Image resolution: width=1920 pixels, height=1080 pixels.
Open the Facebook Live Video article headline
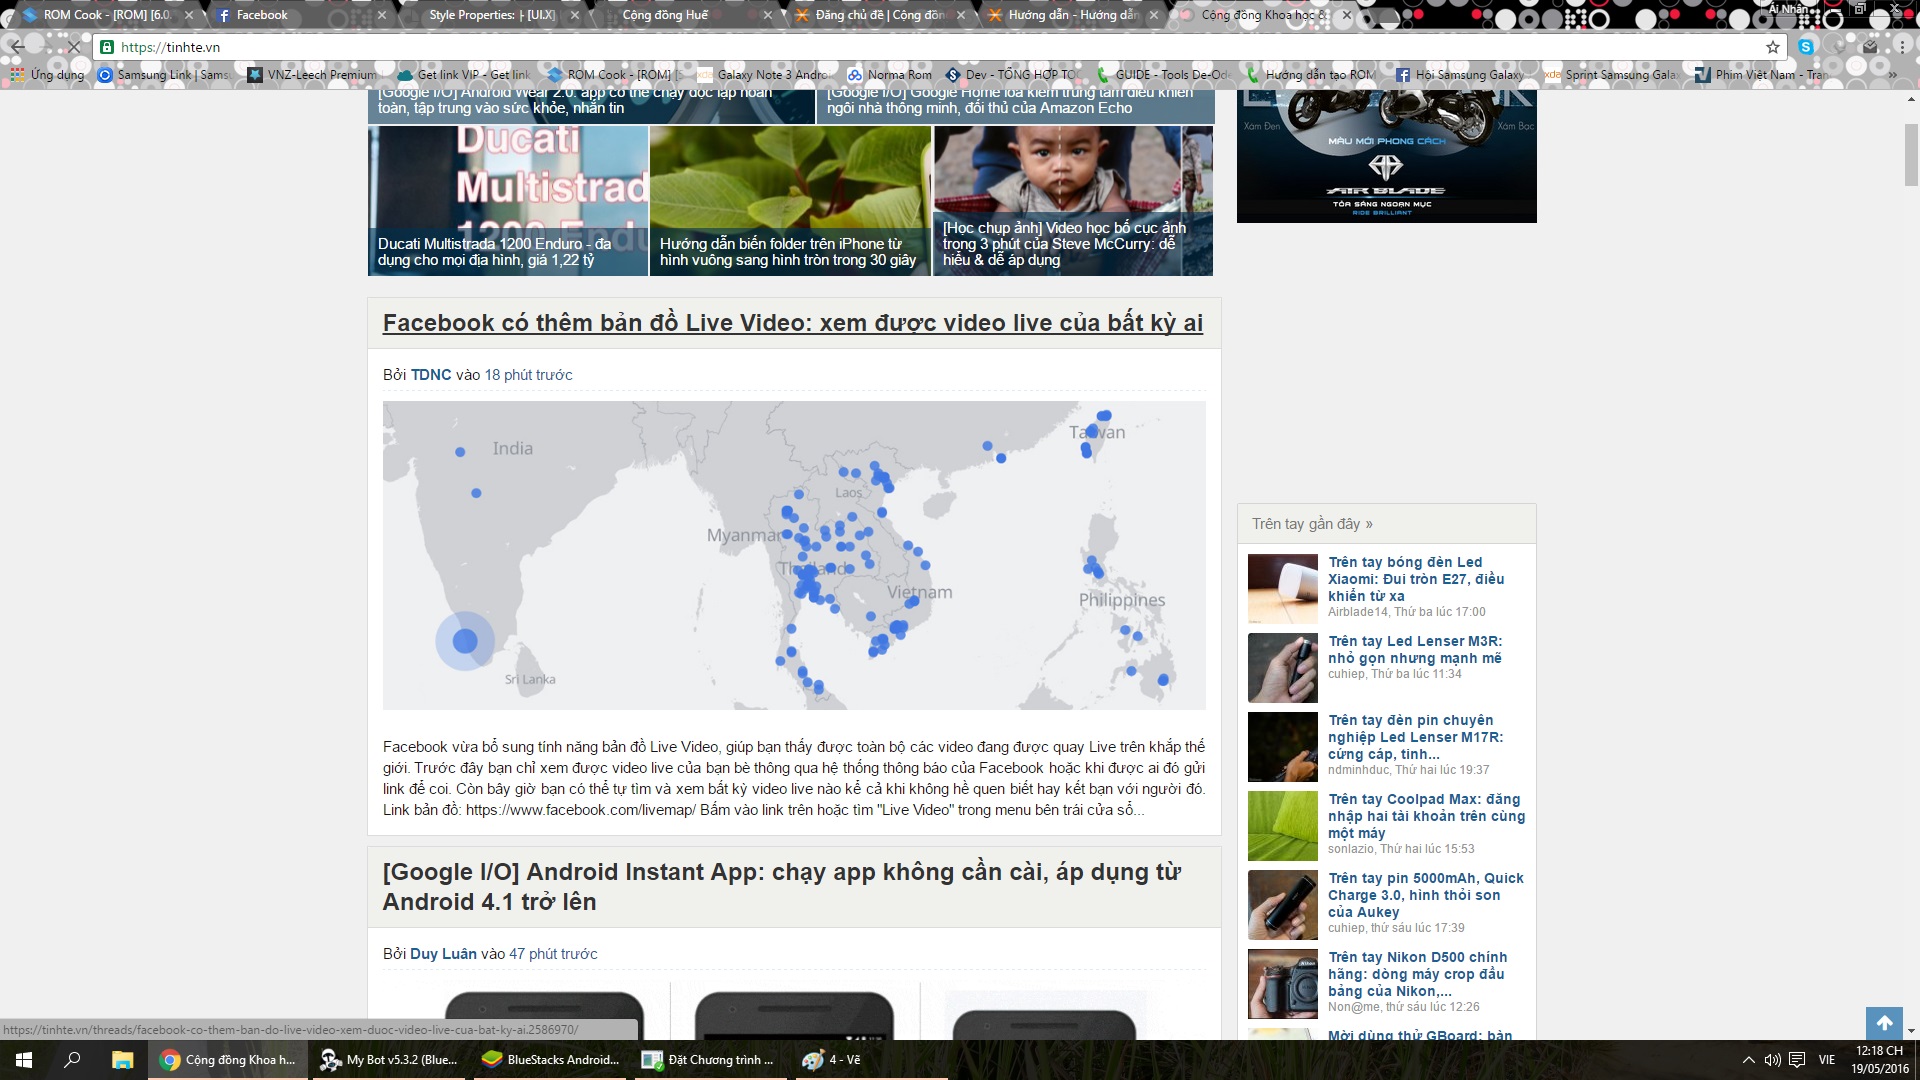(x=792, y=323)
